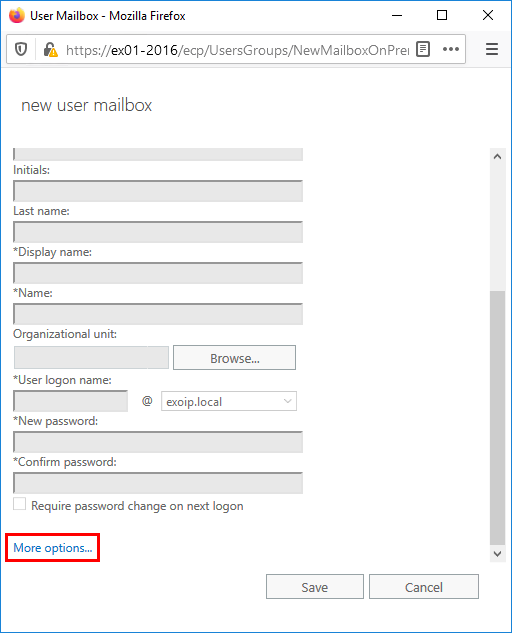Click the vertical scrollbar thumb
The image size is (512, 633).
(497, 418)
